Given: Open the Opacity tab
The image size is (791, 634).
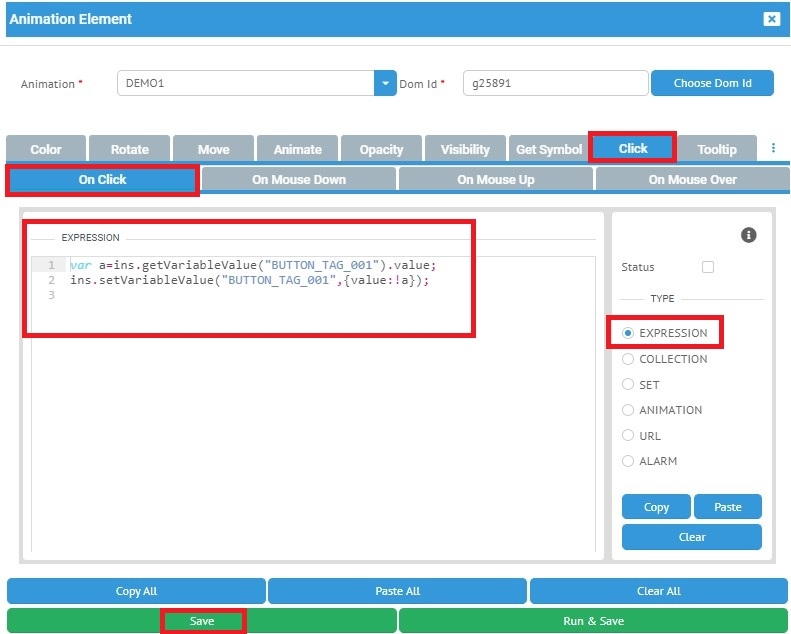Looking at the screenshot, I should [x=381, y=149].
